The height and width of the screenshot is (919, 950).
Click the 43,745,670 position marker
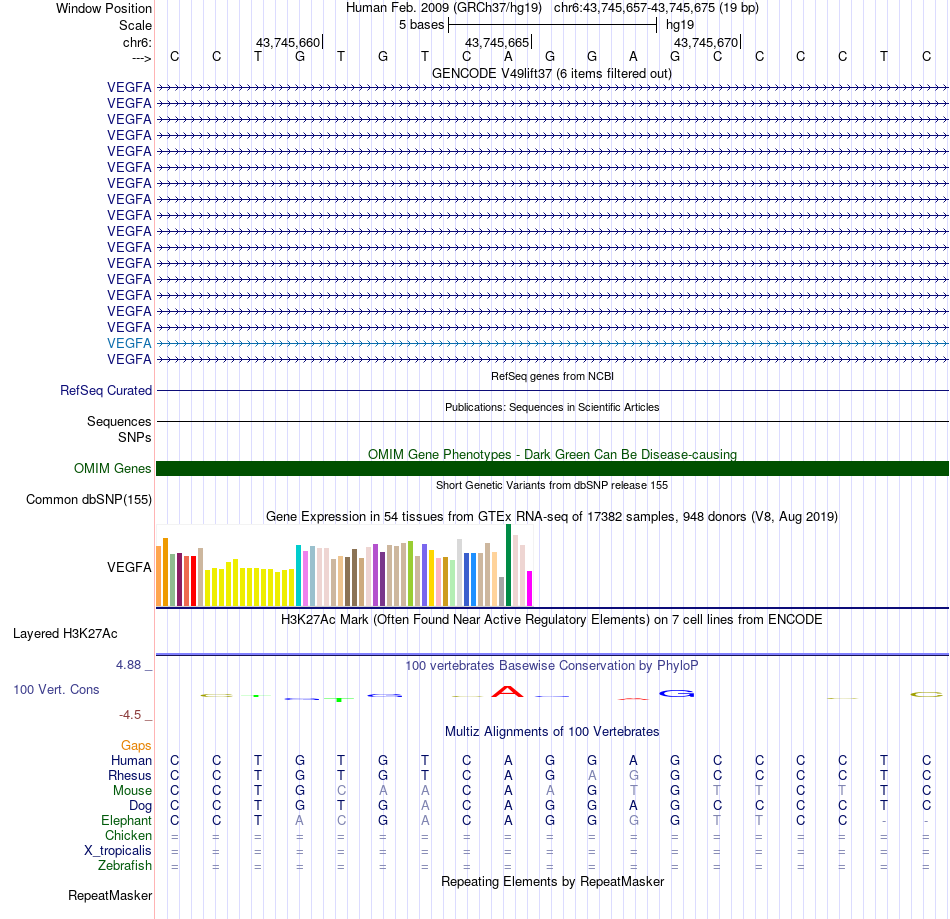click(x=706, y=42)
